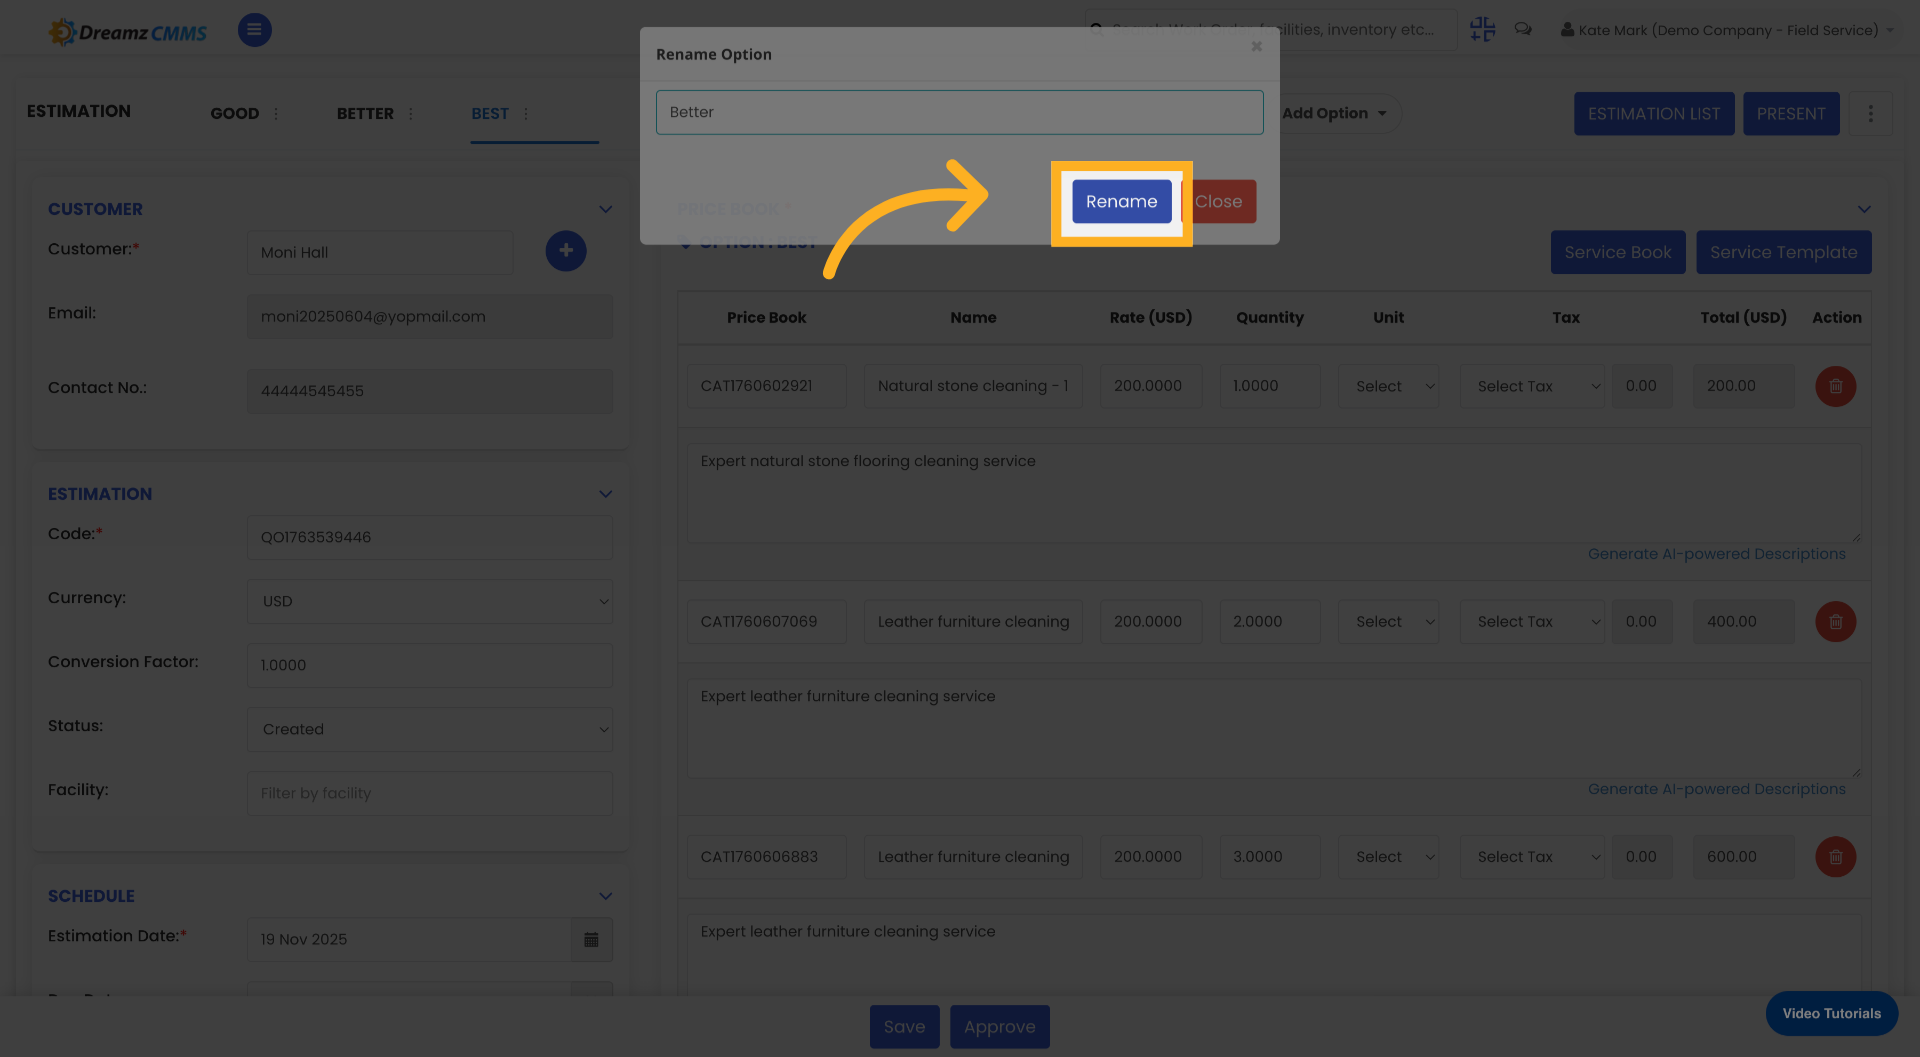Click the natural stone flooring description box
Viewport: 1920px width, 1057px height.
point(1274,493)
